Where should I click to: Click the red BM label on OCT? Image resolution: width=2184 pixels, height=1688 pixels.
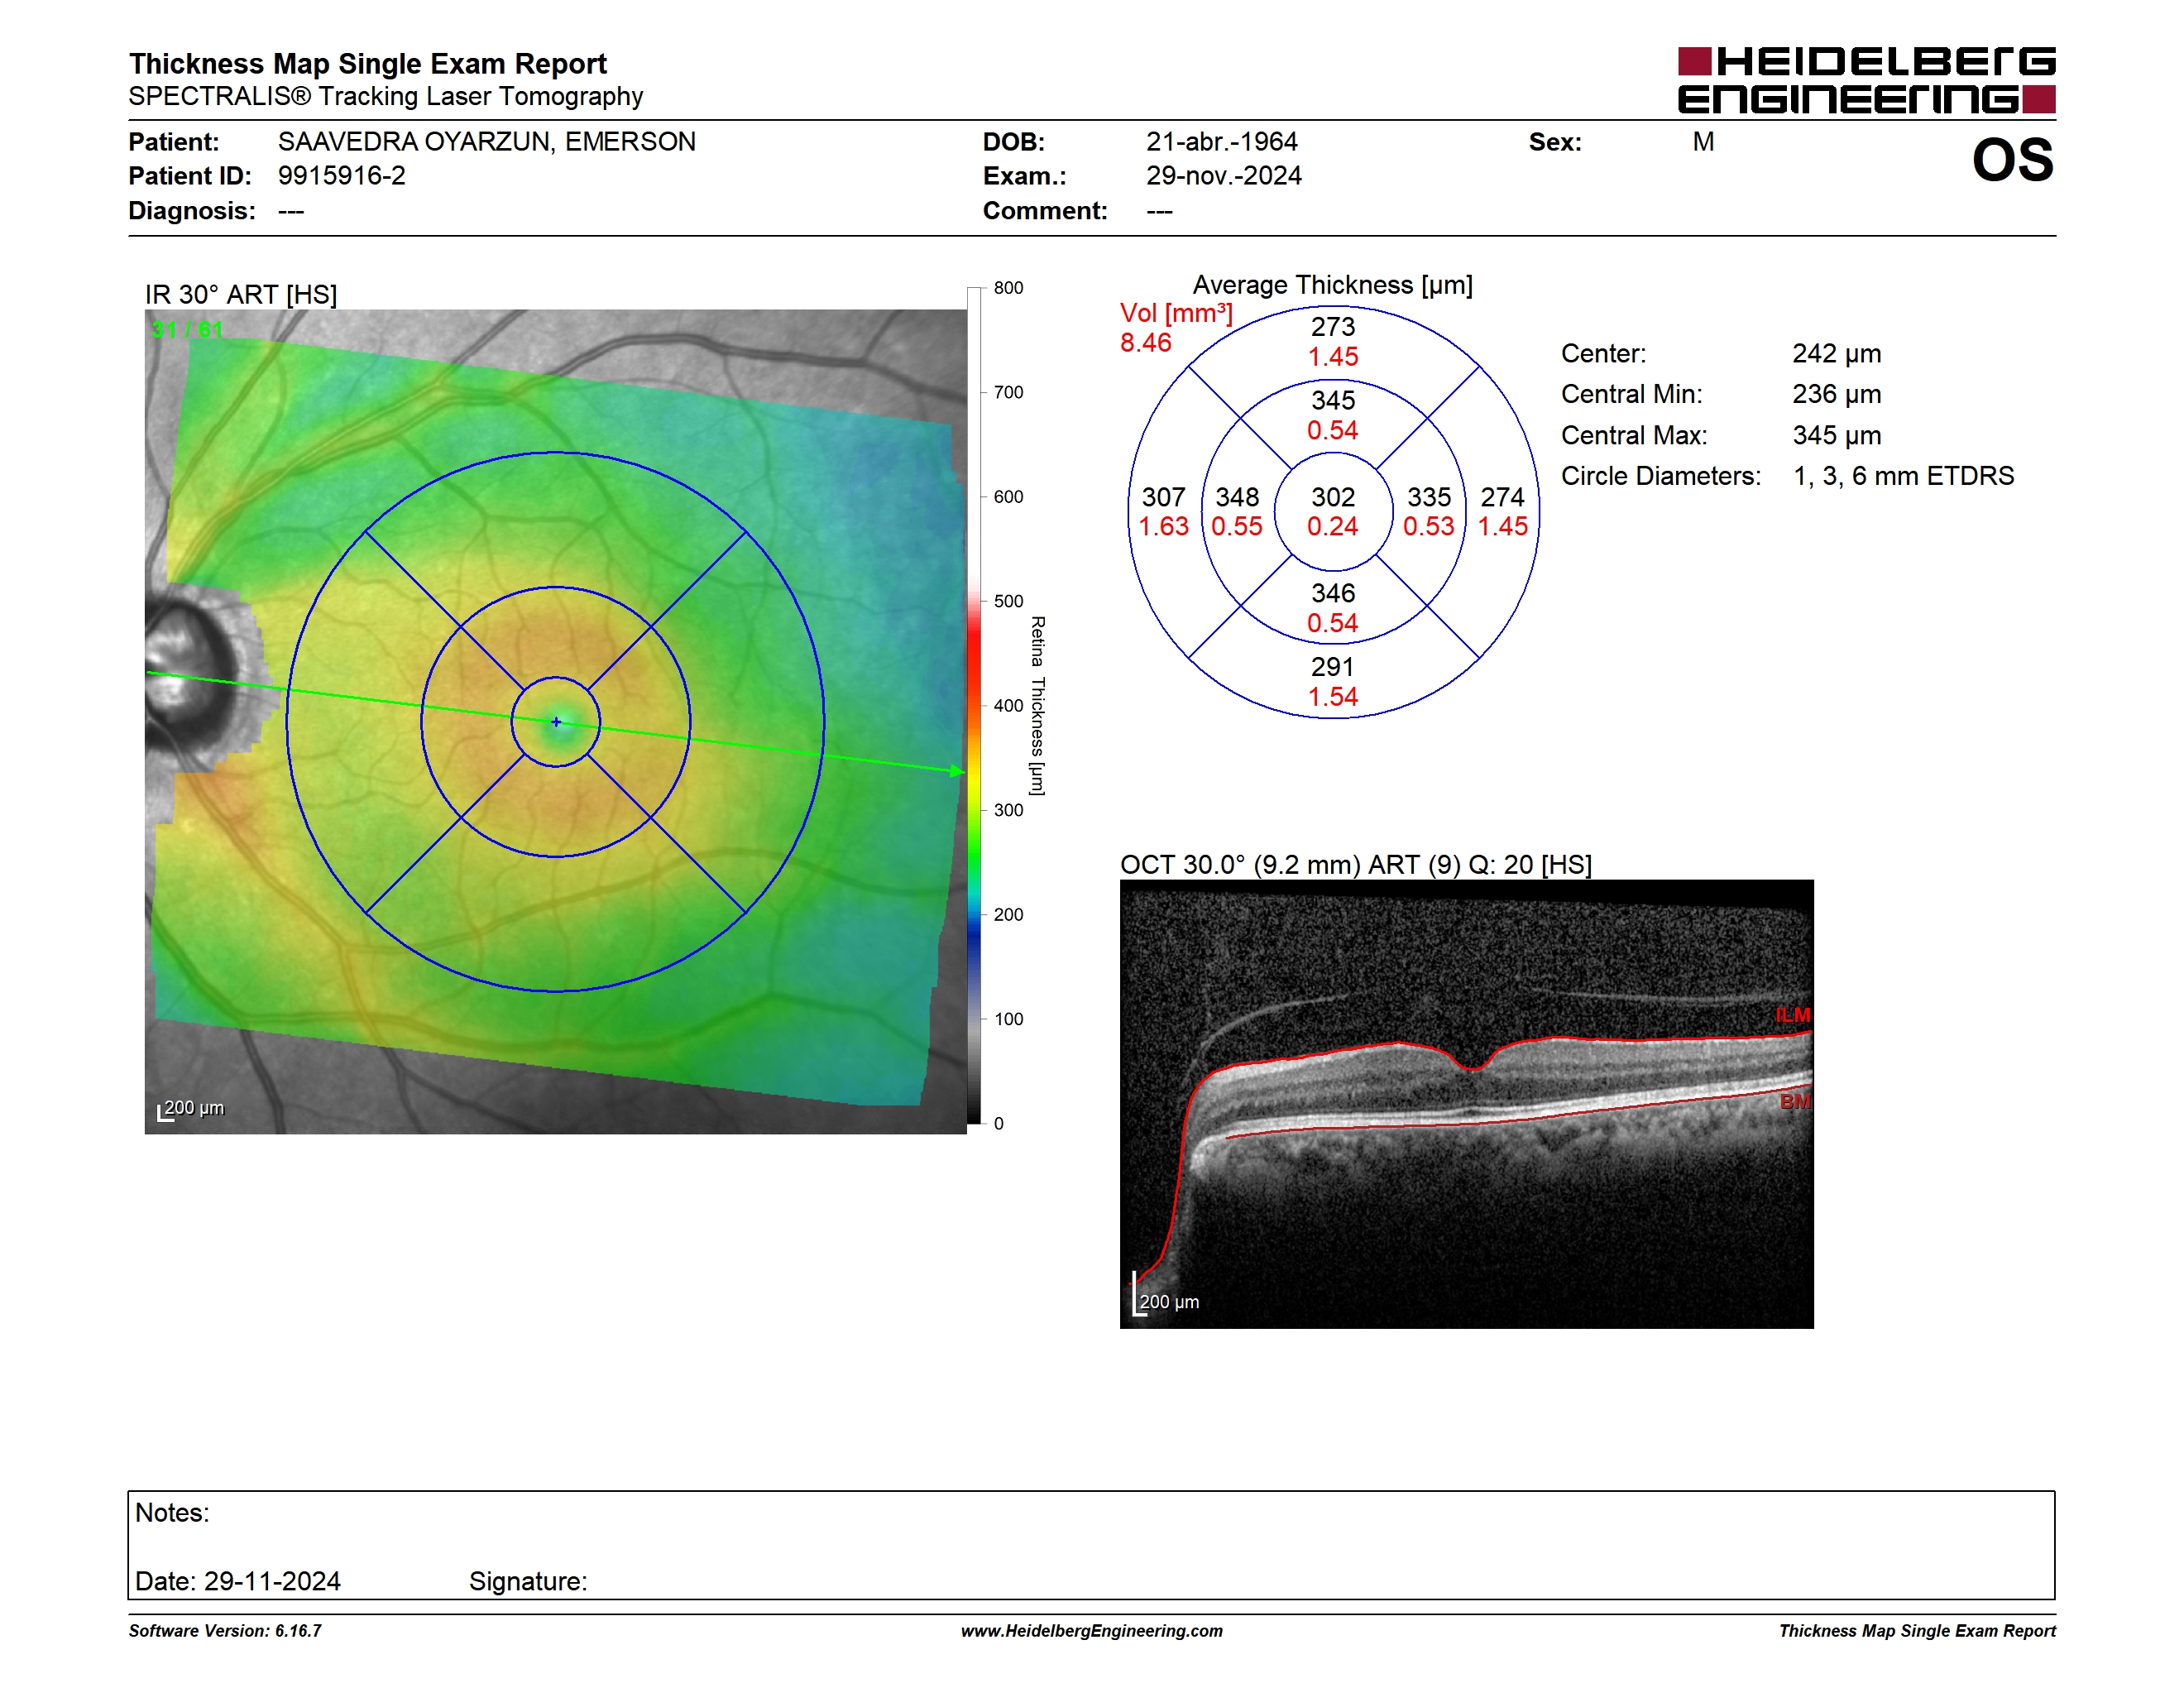[x=1795, y=1101]
